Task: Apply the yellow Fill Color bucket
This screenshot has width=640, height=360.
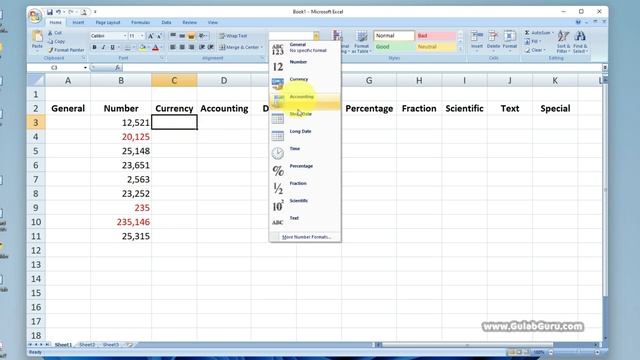Action: pyautogui.click(x=142, y=48)
